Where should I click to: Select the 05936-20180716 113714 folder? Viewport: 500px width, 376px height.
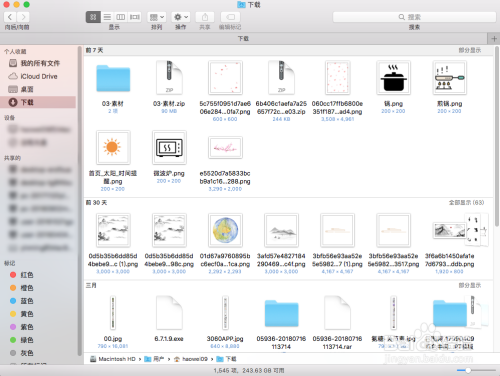[281, 313]
